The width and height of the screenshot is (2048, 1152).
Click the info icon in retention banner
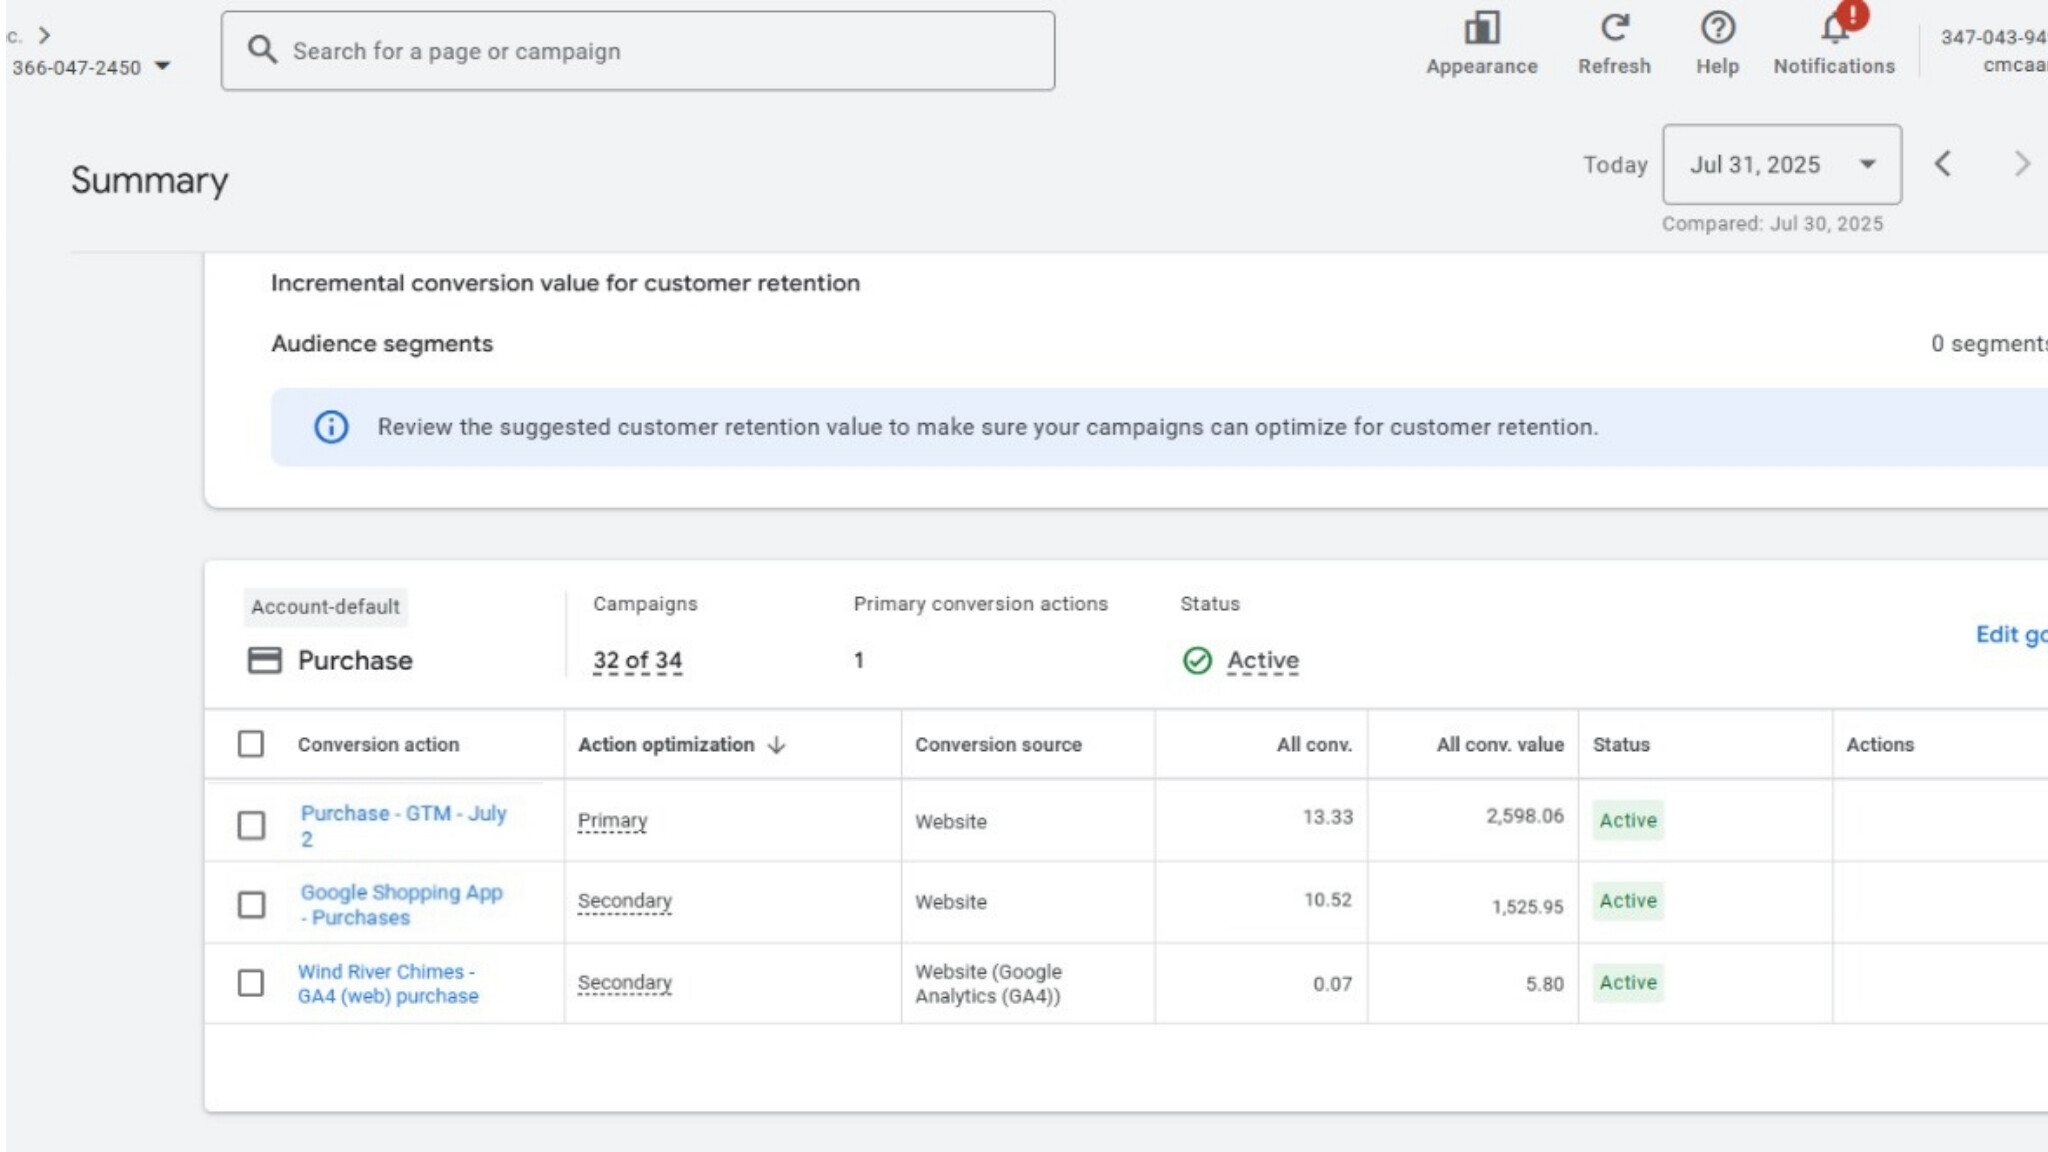331,427
